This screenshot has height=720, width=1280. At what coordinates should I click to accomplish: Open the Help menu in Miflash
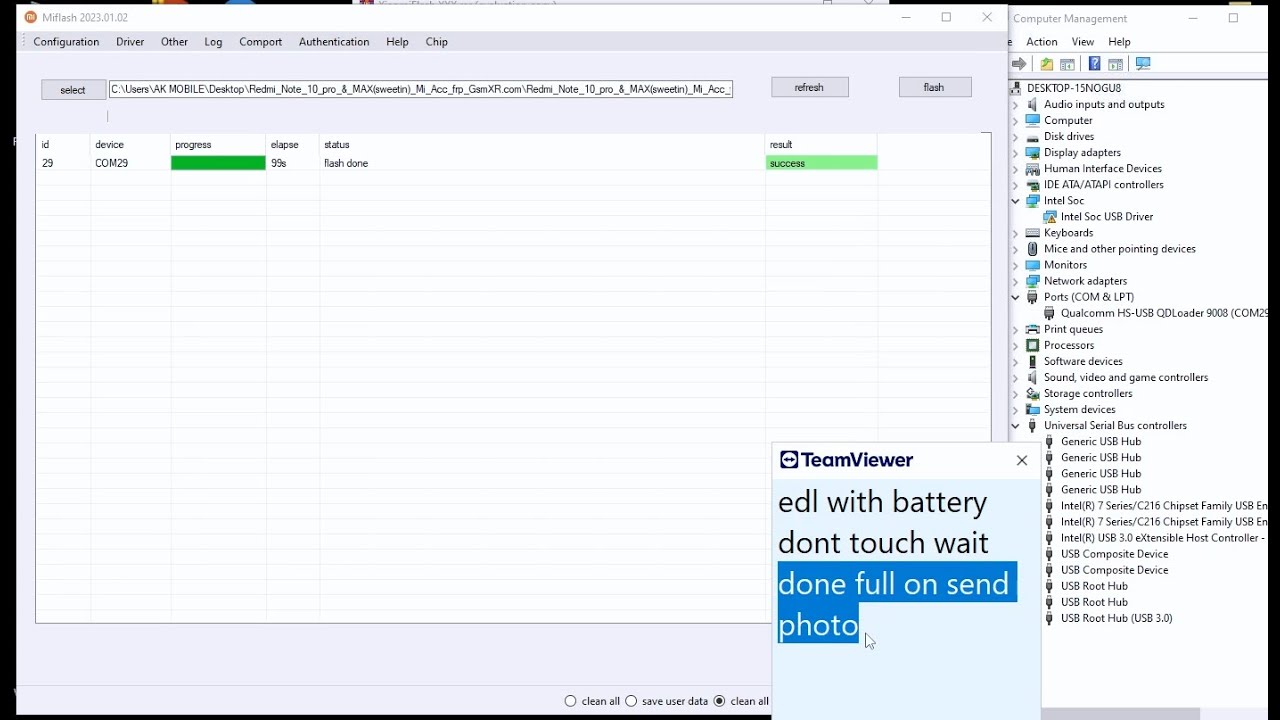(397, 42)
